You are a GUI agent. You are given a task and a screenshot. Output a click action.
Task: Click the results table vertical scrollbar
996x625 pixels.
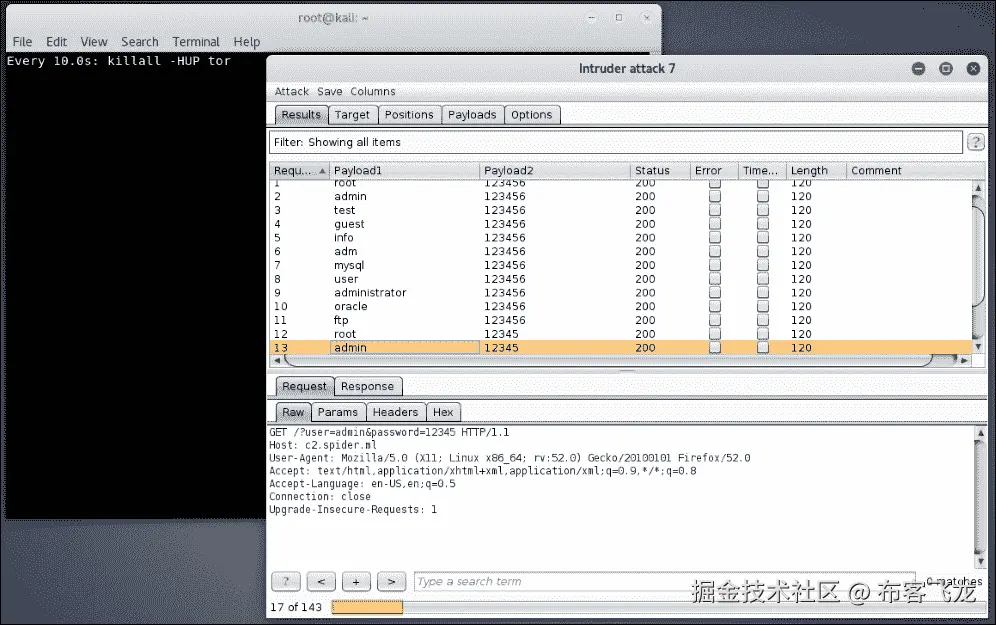[978, 267]
